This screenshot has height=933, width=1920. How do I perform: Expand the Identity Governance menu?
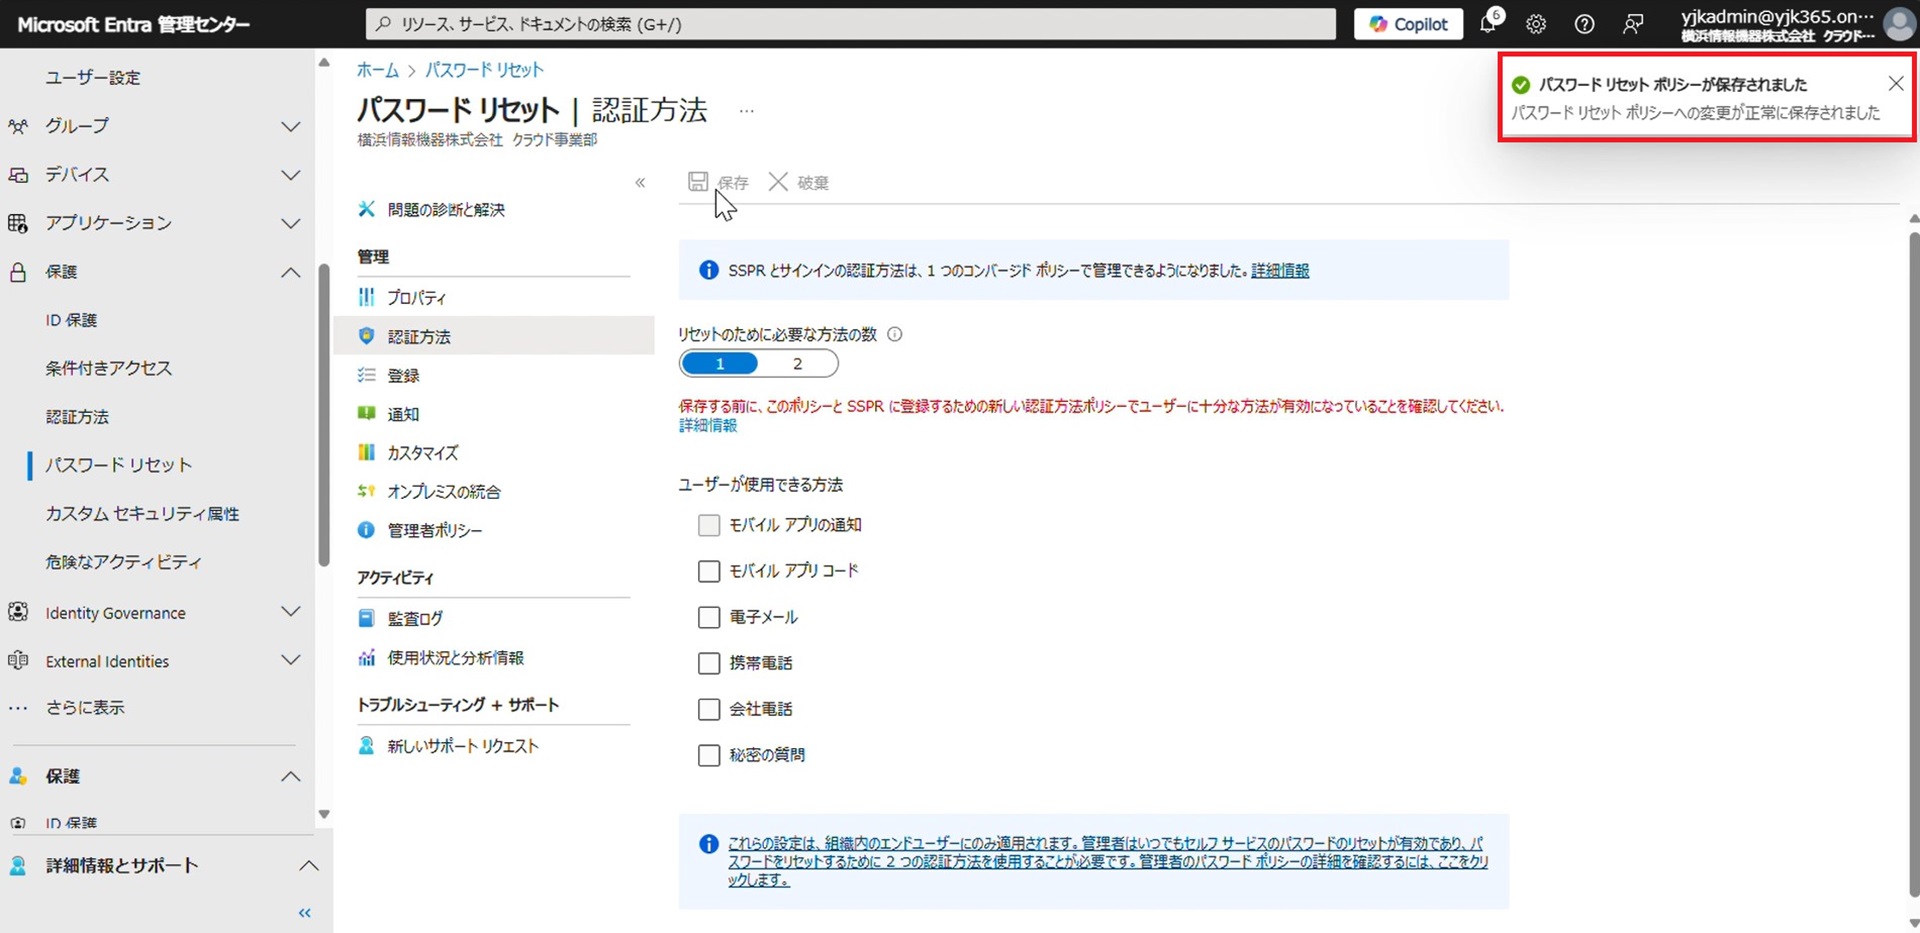pos(290,612)
